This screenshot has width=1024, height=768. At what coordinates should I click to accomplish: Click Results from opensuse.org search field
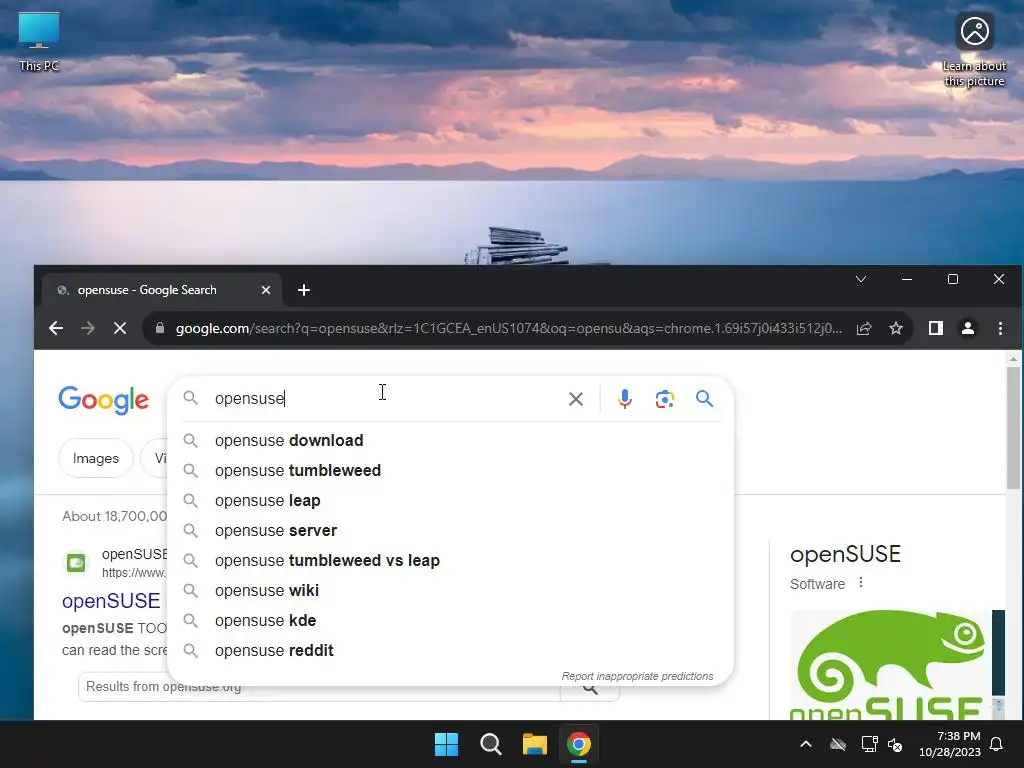coord(319,687)
